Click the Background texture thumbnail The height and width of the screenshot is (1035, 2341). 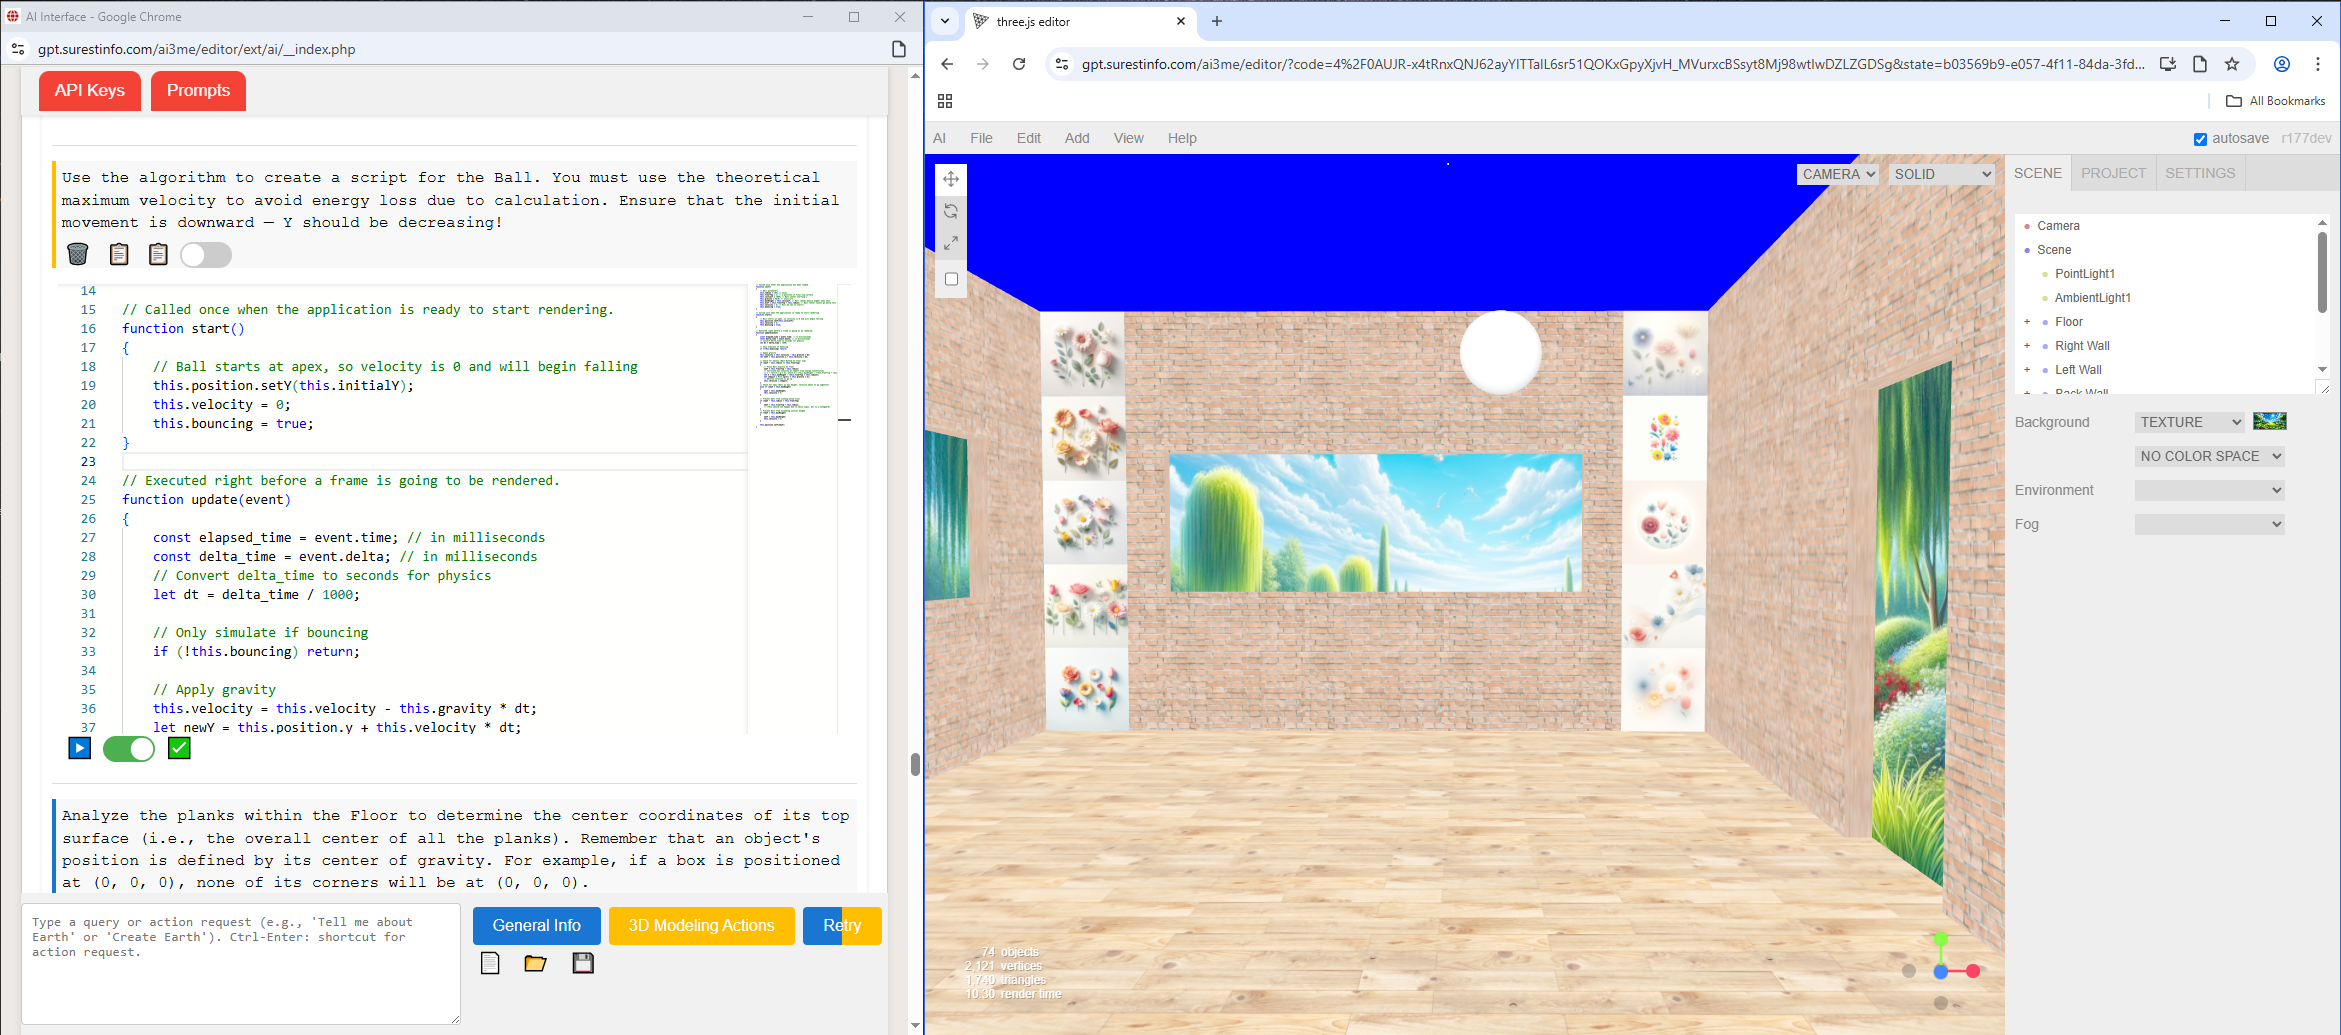tap(2269, 421)
